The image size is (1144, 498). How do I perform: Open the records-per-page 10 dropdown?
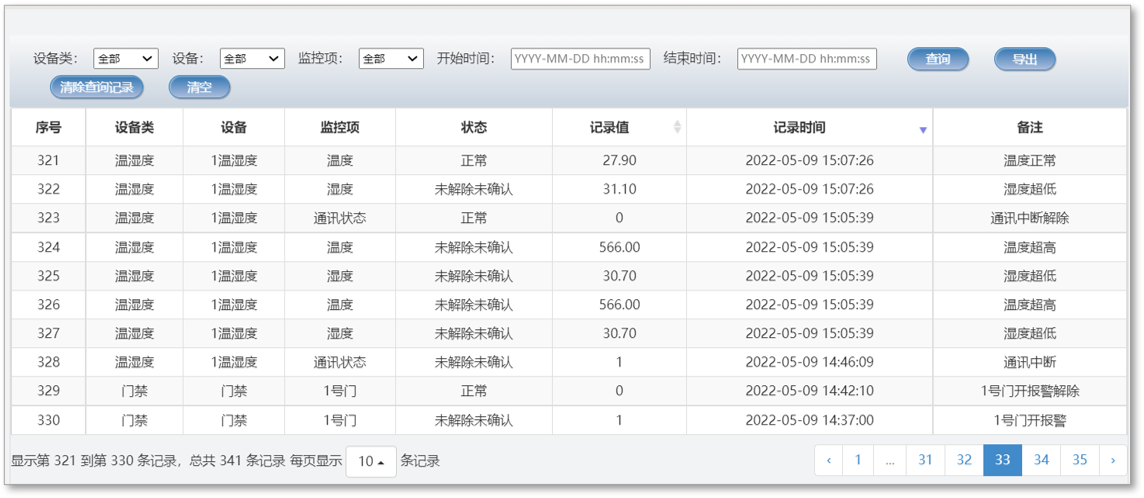click(x=371, y=461)
